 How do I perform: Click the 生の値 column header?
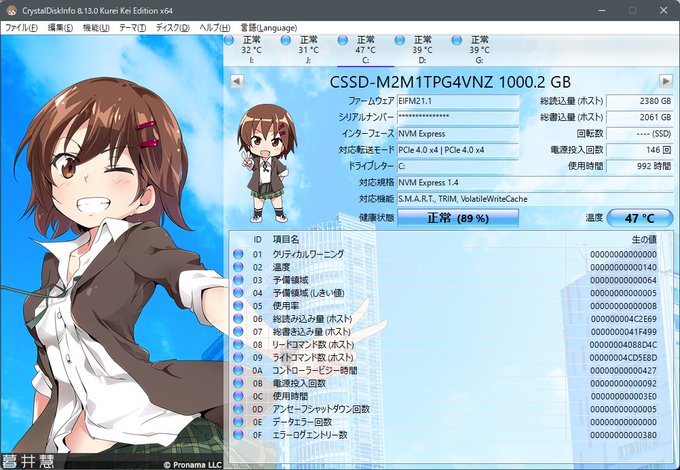click(644, 239)
